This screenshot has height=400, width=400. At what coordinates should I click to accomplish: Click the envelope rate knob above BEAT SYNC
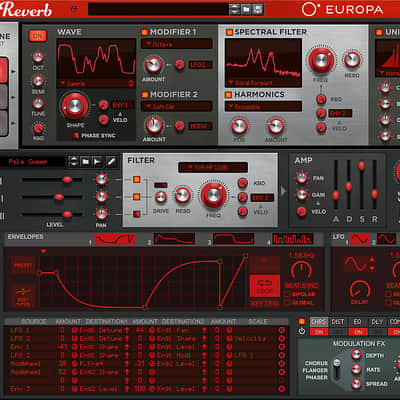301,270
